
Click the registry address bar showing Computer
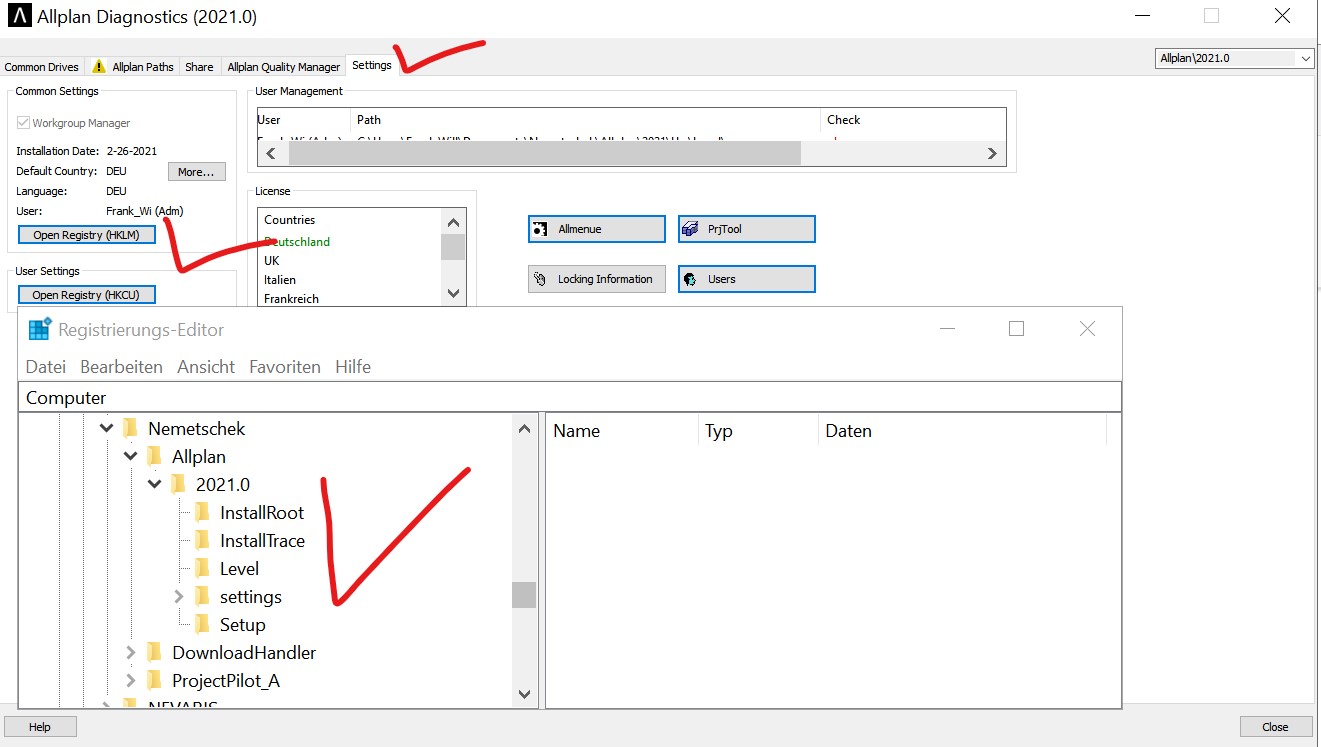[x=570, y=397]
